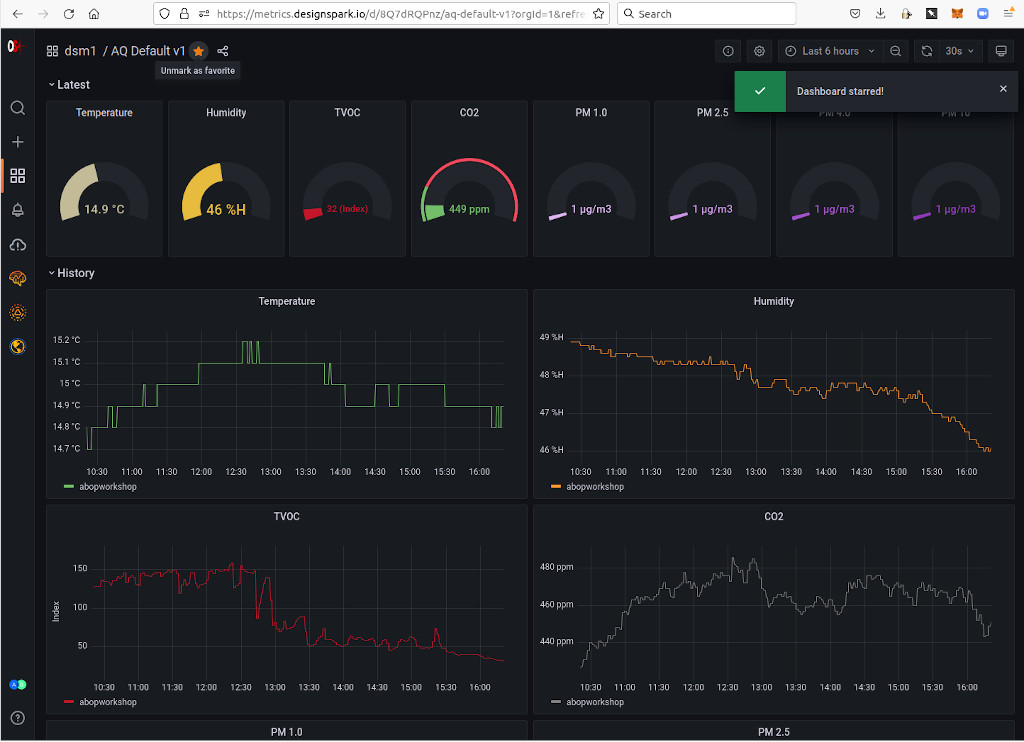Click the dsm1 folder breadcrumb link
1024x742 pixels.
point(80,51)
